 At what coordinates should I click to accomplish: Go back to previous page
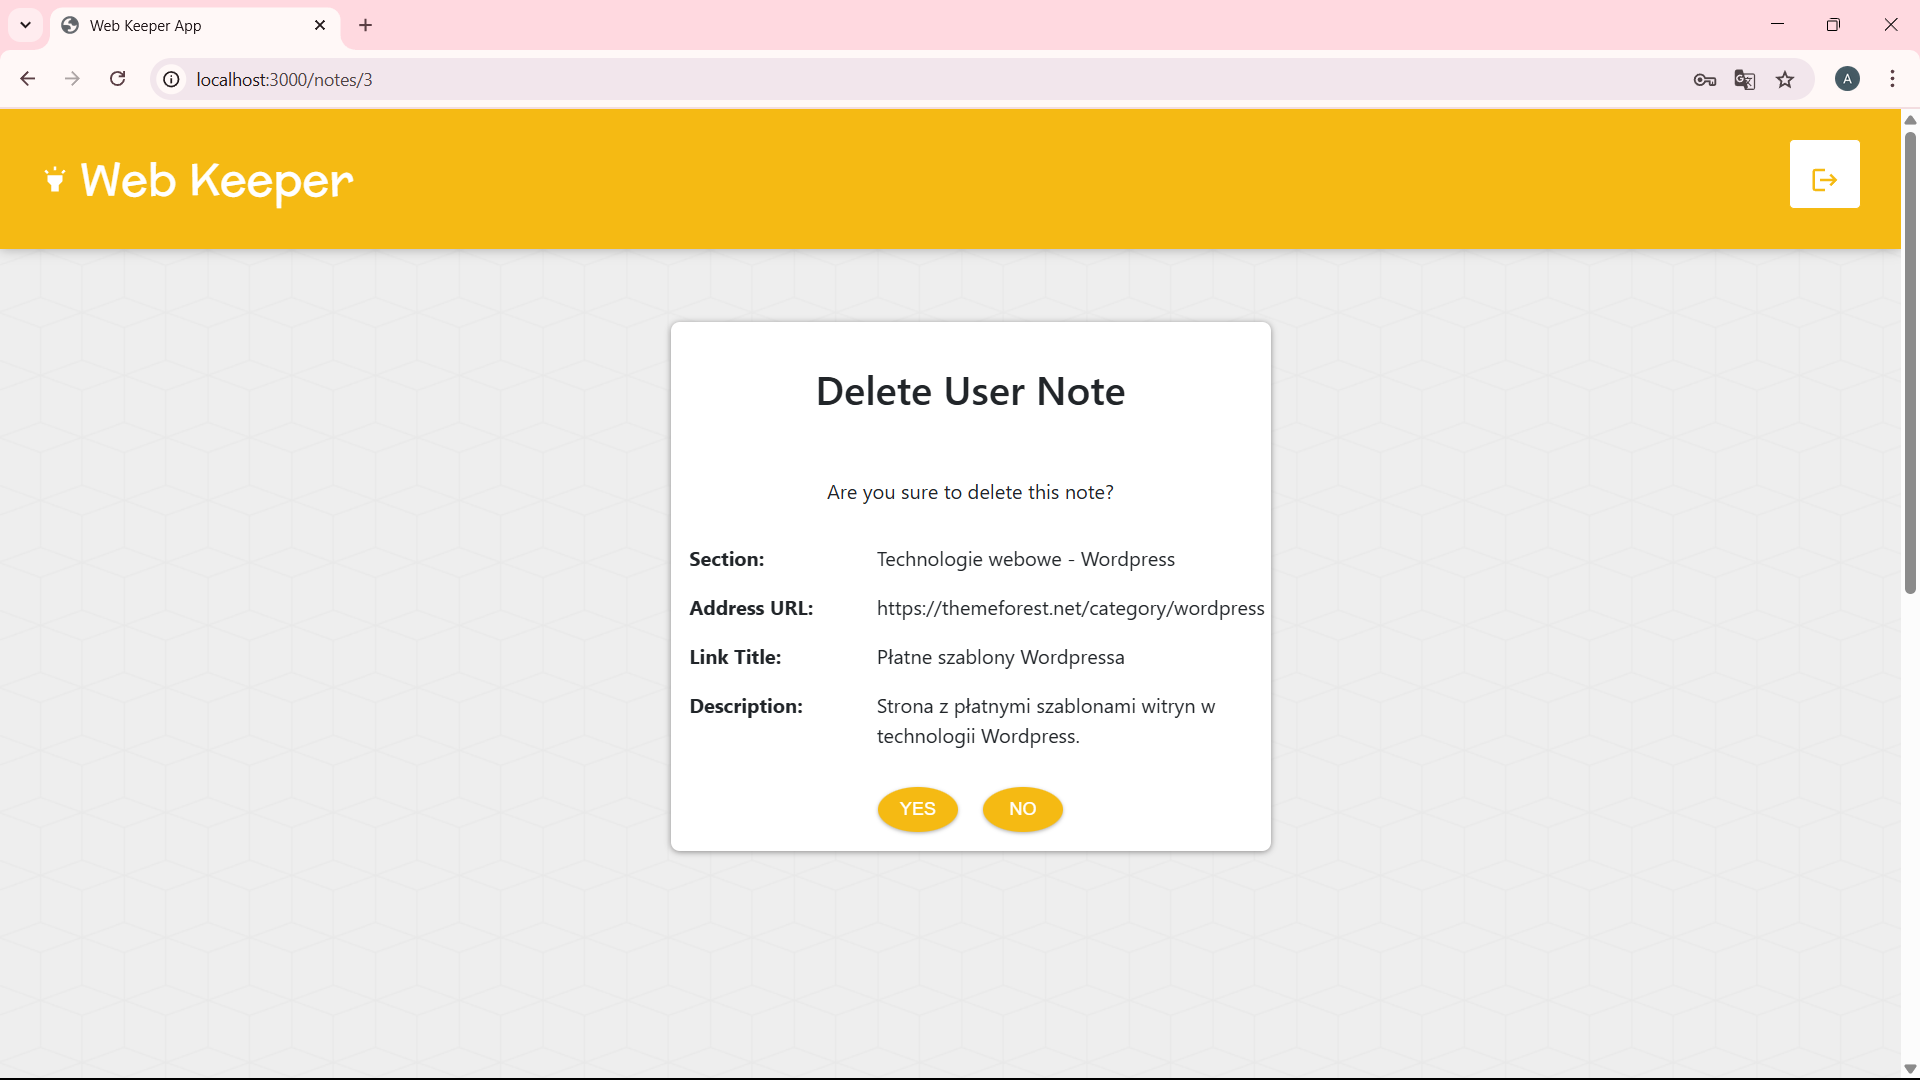(28, 79)
